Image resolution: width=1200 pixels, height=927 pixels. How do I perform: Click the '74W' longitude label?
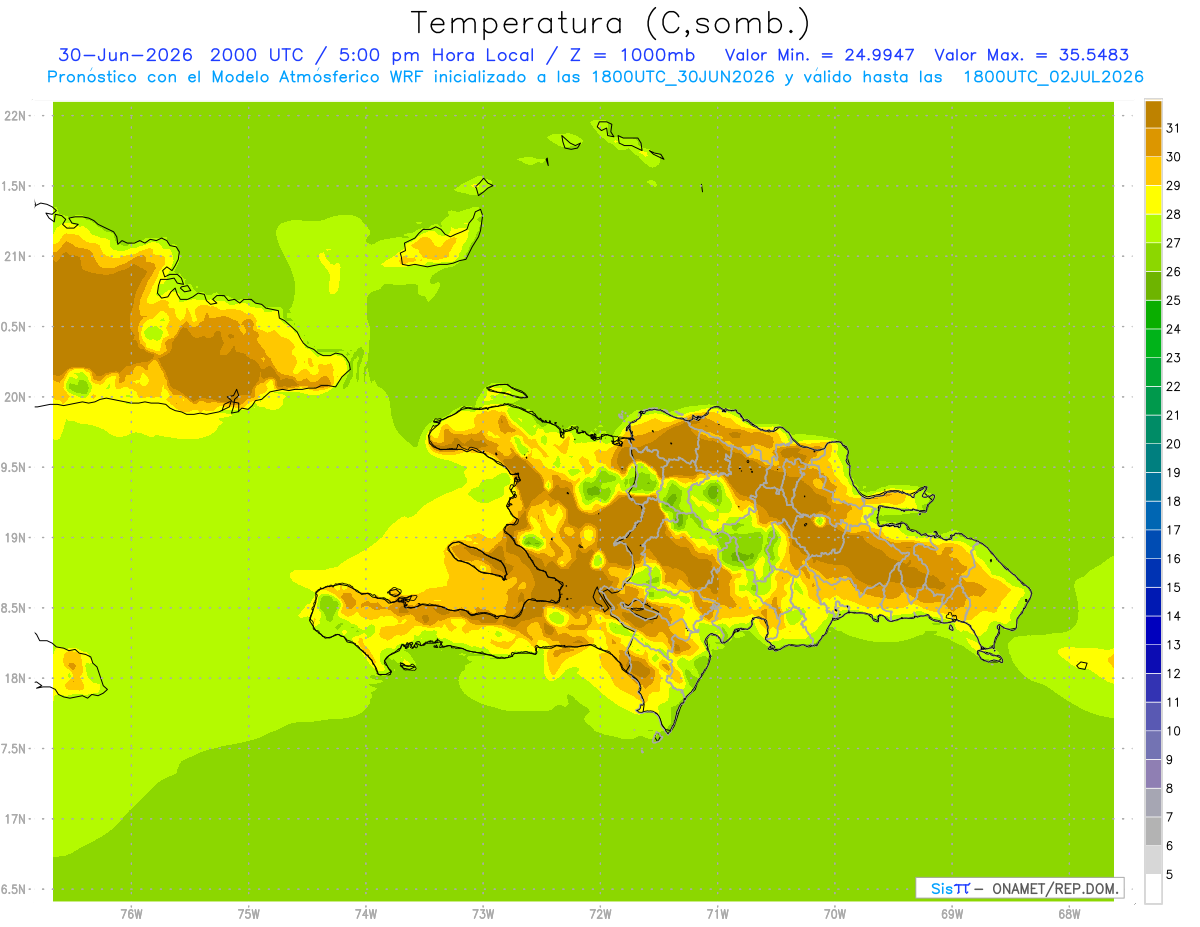pos(365,914)
